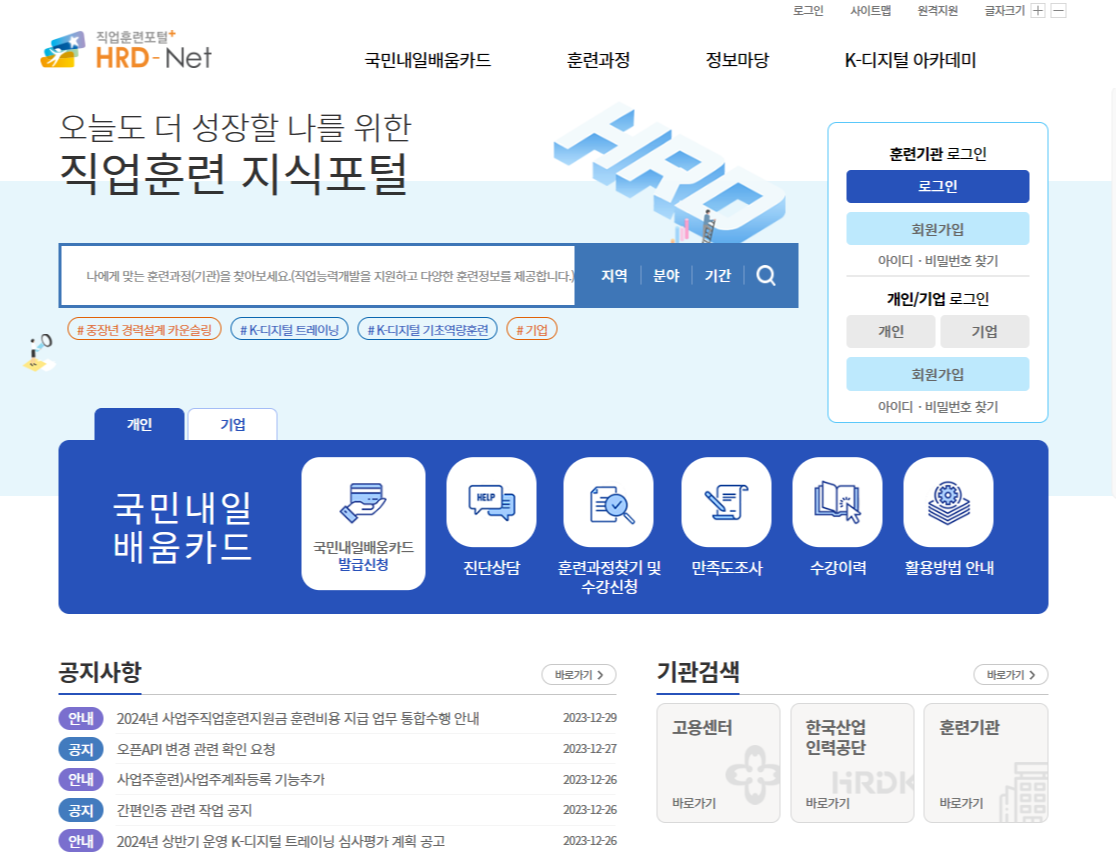Select hashtag K-디지털 트레이닝
1116x865 pixels.
pos(289,330)
